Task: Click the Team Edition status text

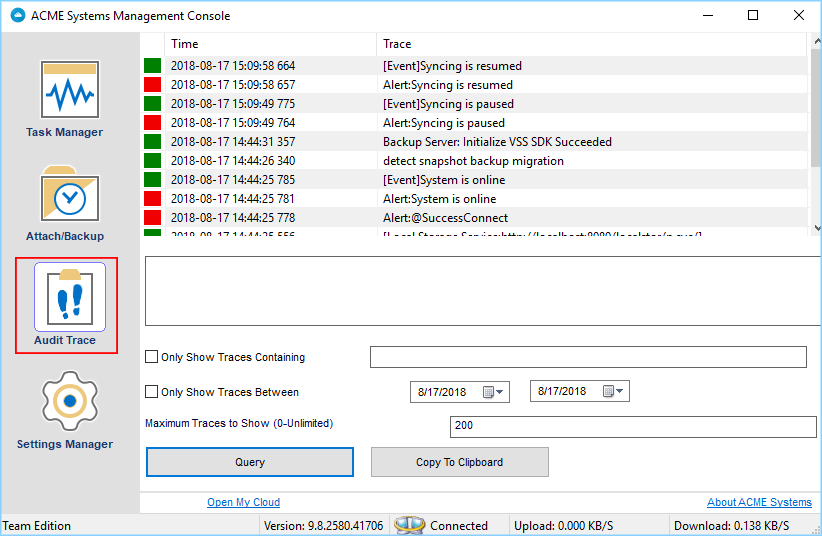Action: tap(37, 526)
